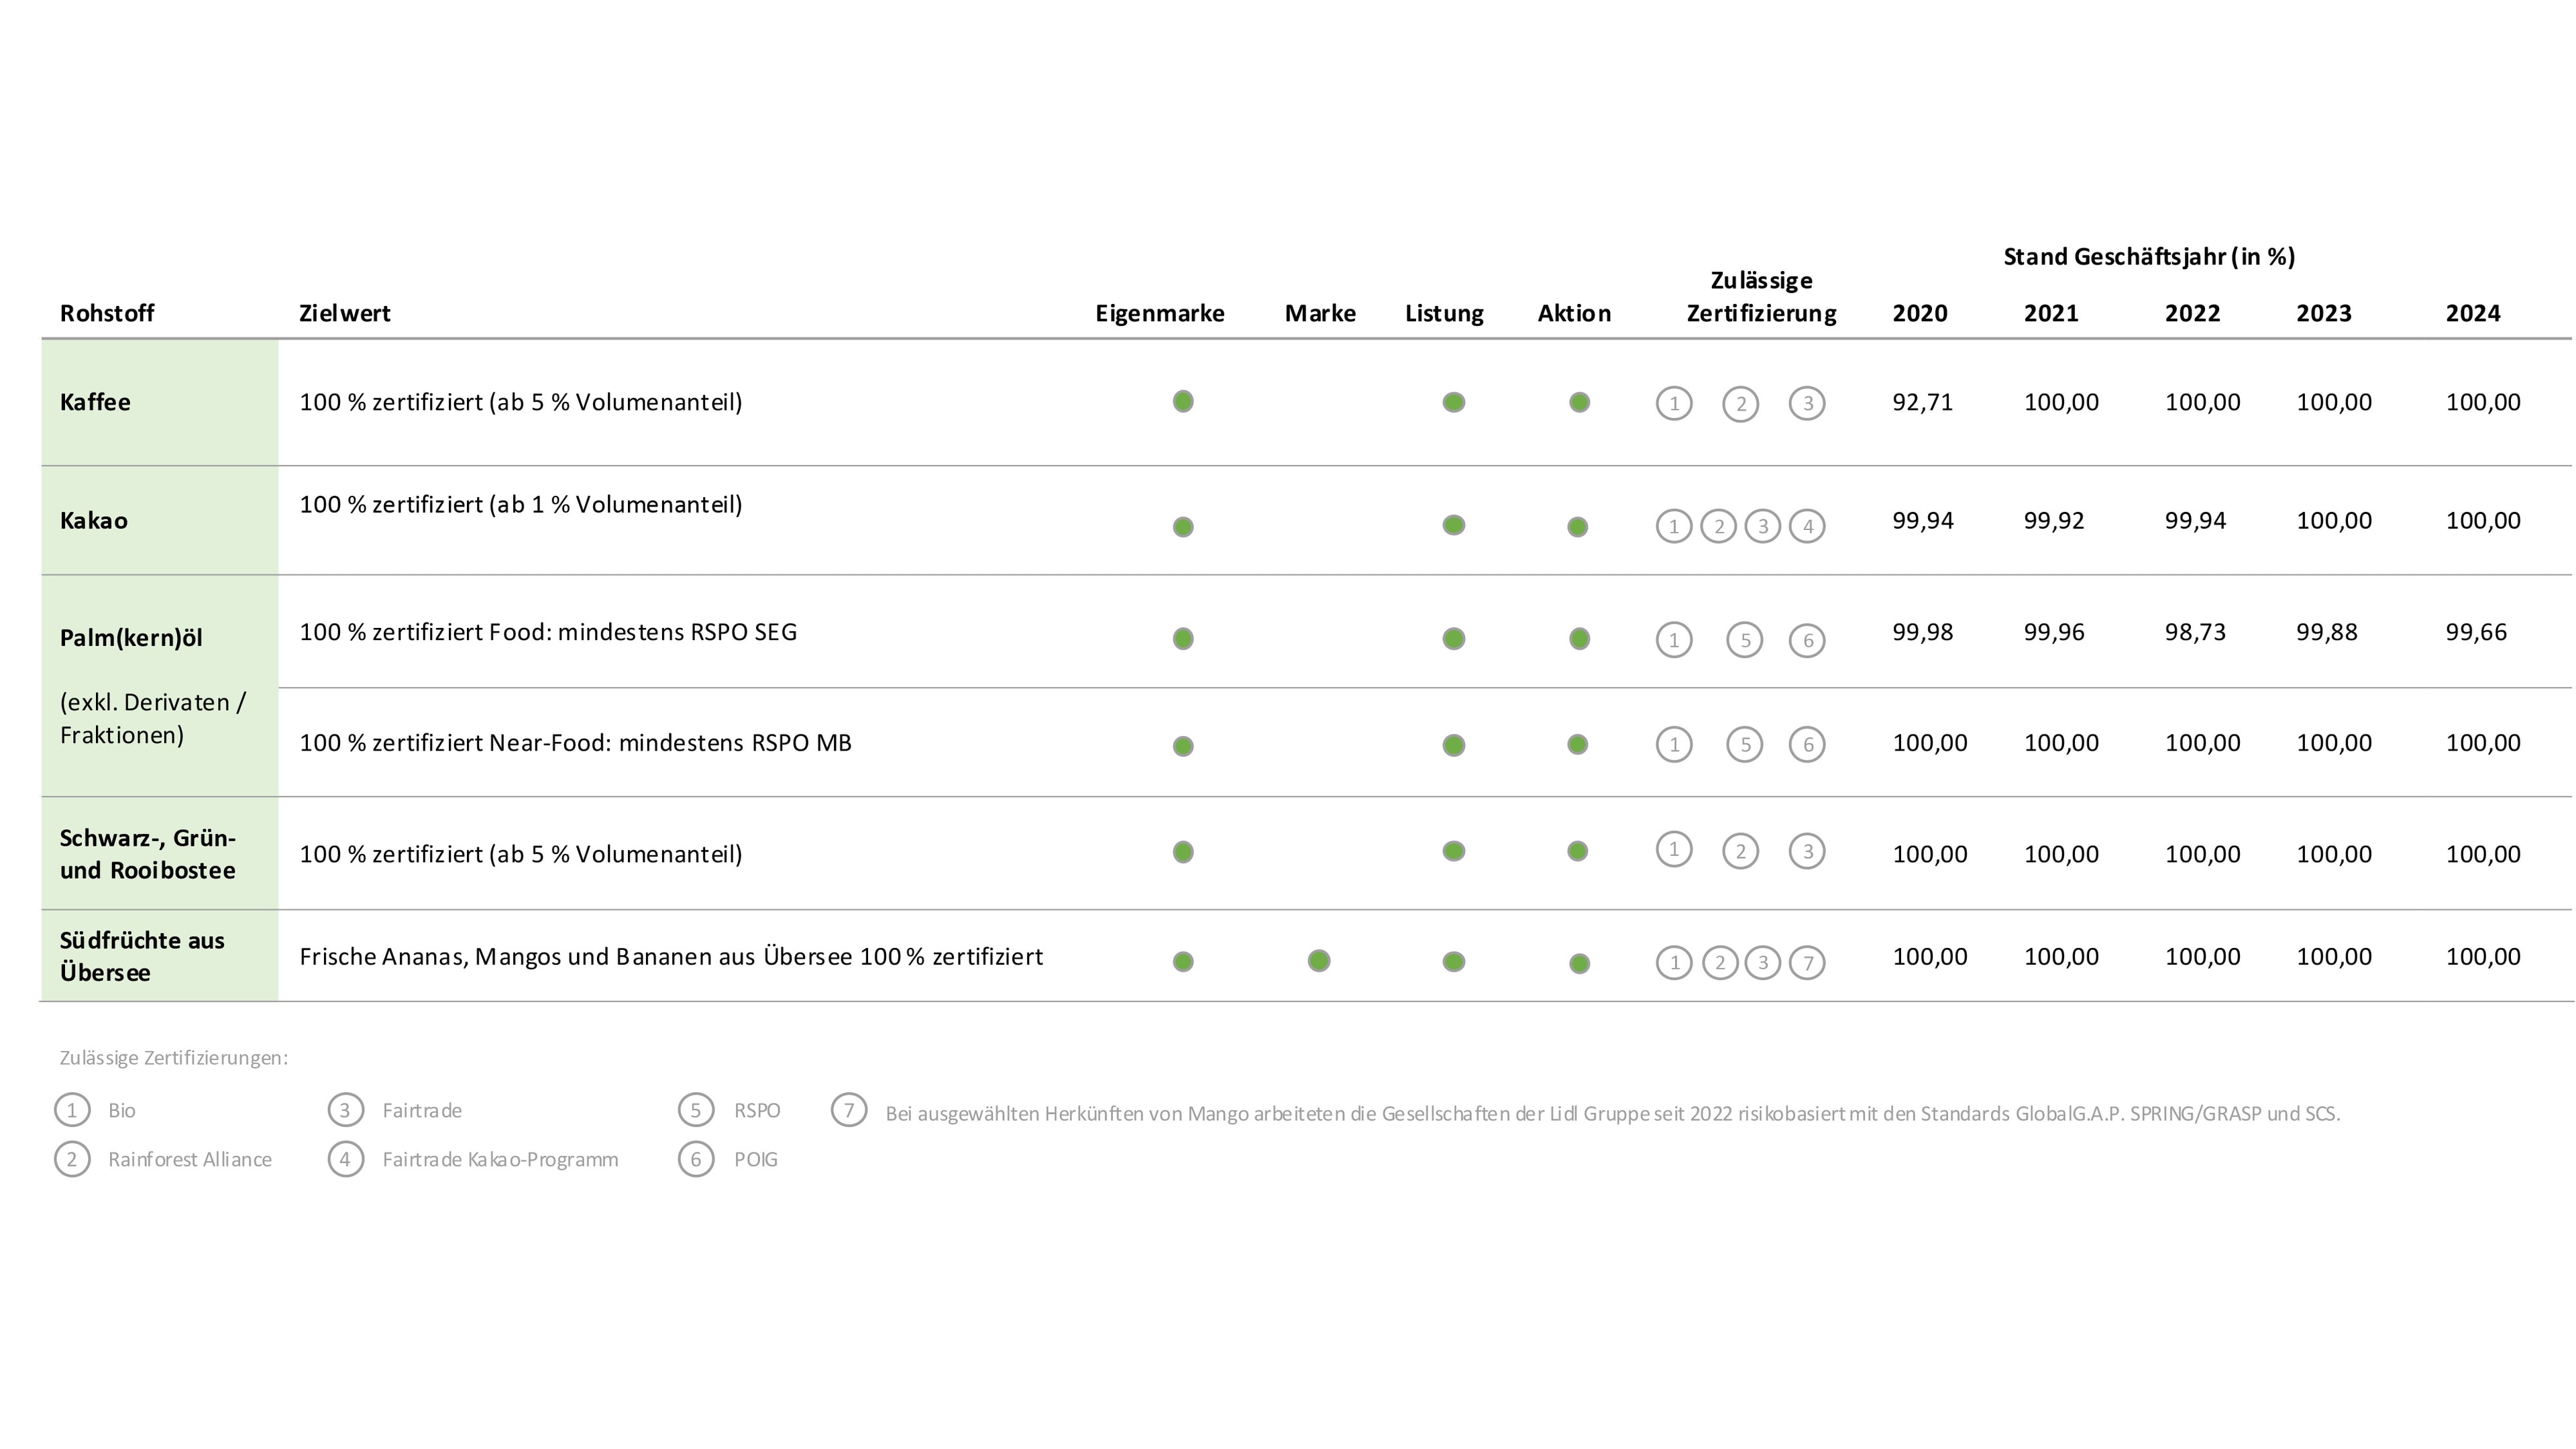This screenshot has width=2576, height=1449.
Task: Click the Tee row Aktion green dot
Action: pyautogui.click(x=1578, y=851)
